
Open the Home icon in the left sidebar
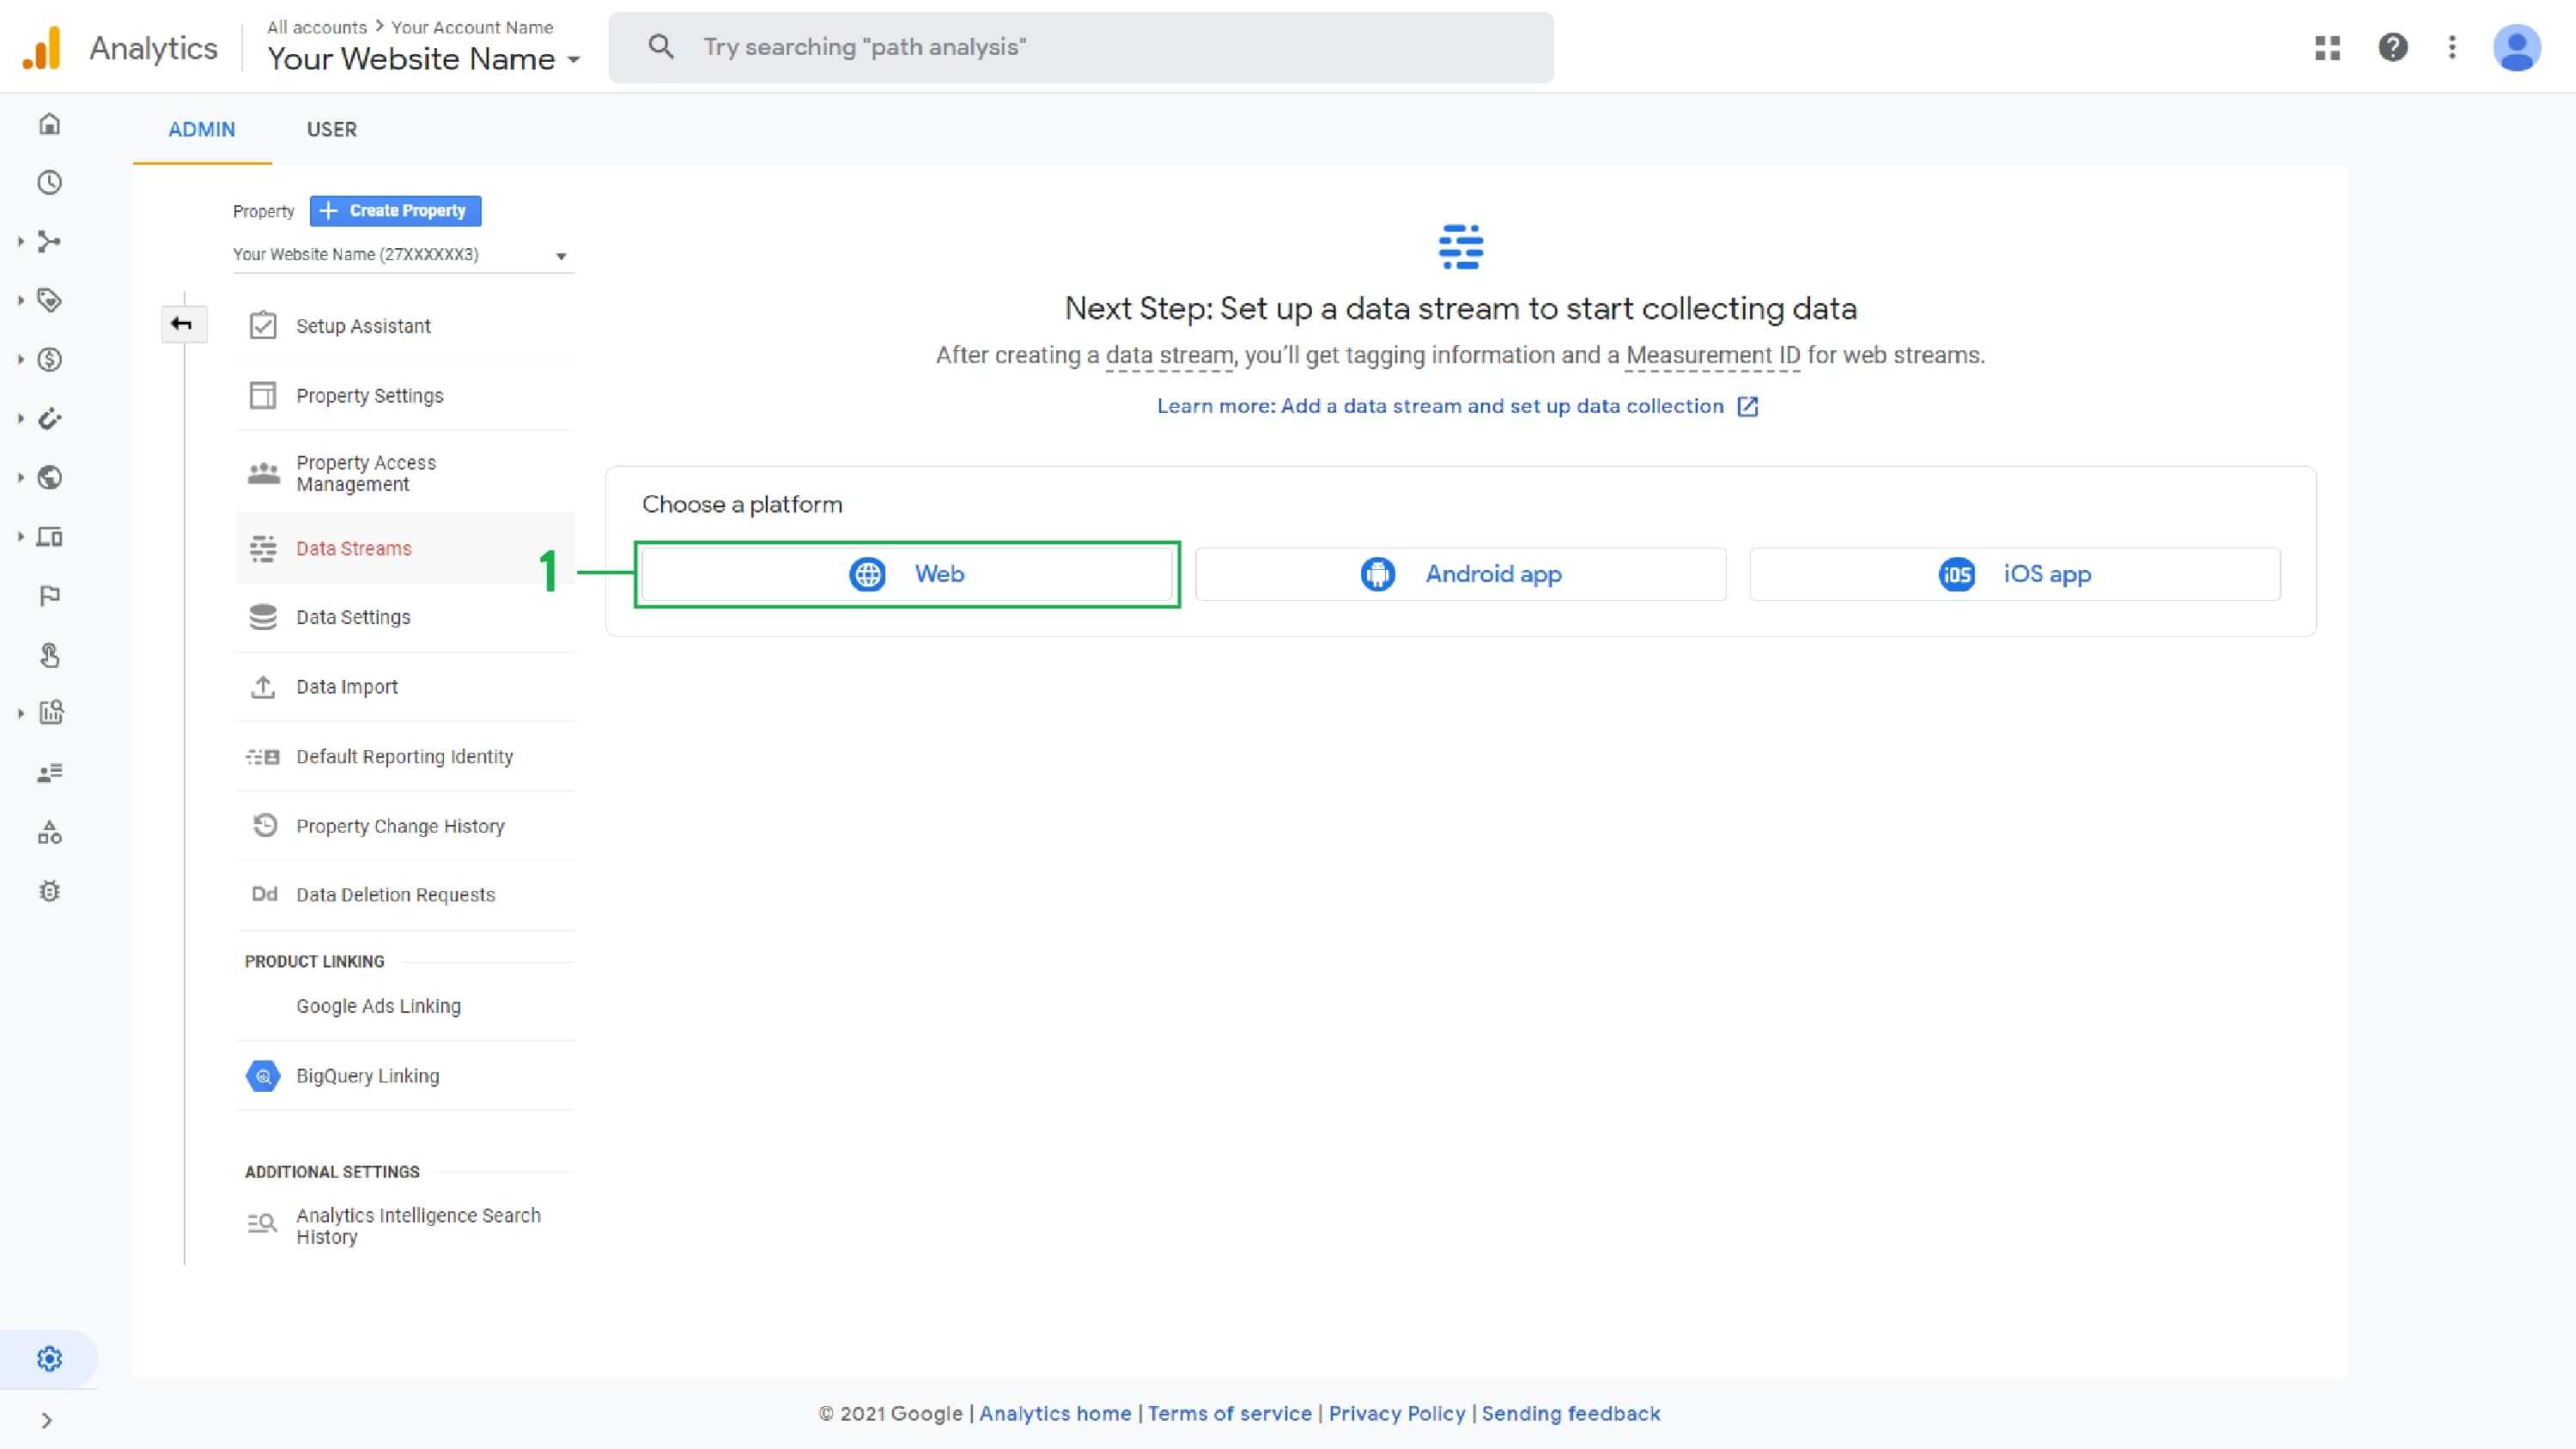click(x=48, y=123)
